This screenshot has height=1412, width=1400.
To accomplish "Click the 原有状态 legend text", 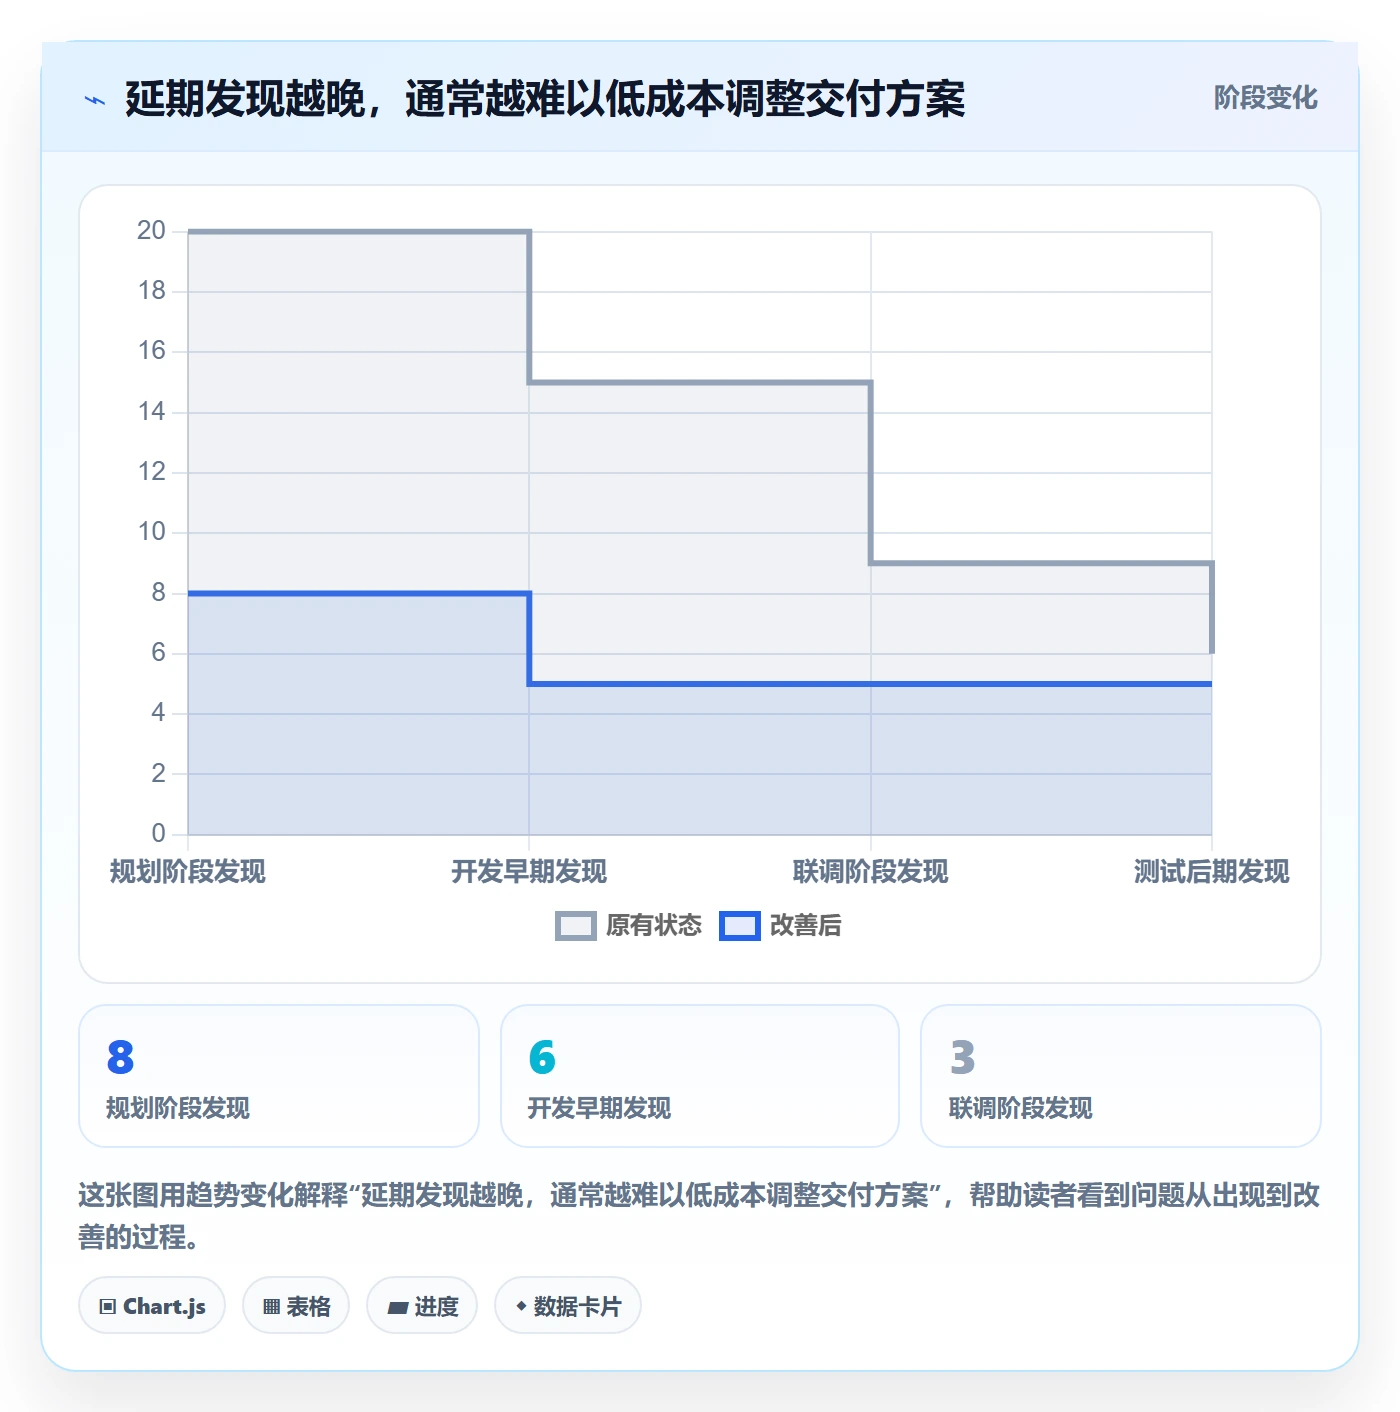I will pyautogui.click(x=654, y=926).
